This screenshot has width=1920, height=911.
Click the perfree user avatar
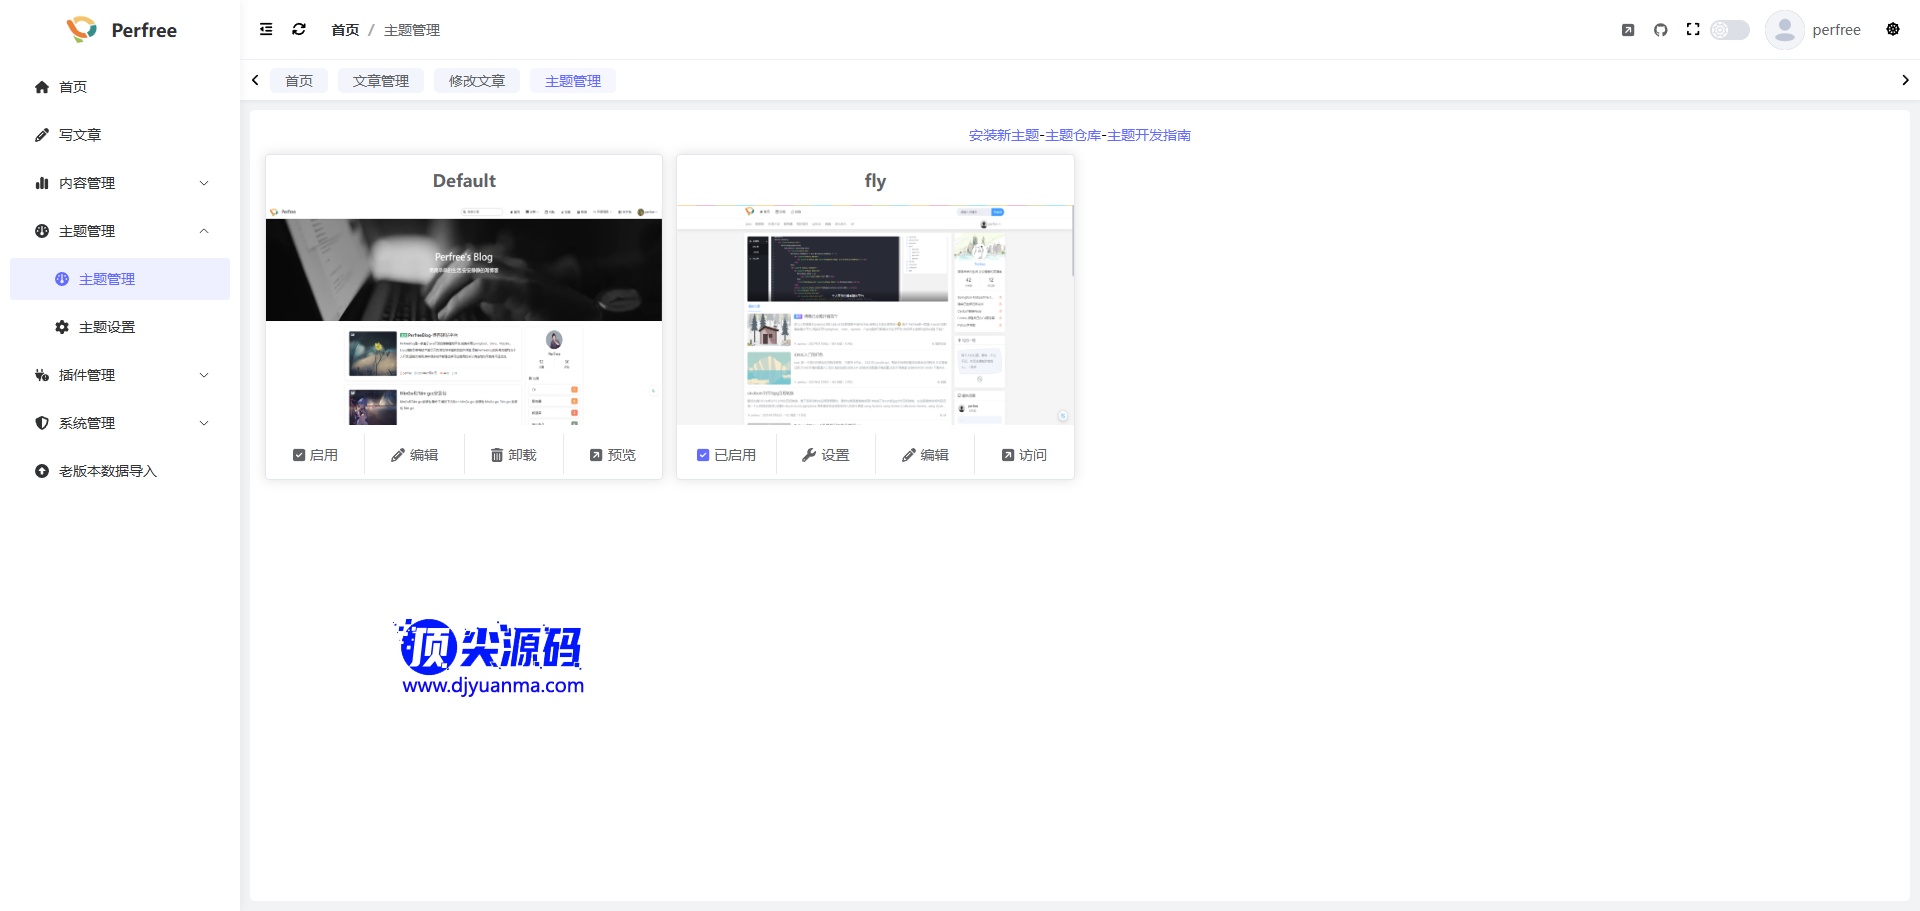[x=1784, y=30]
